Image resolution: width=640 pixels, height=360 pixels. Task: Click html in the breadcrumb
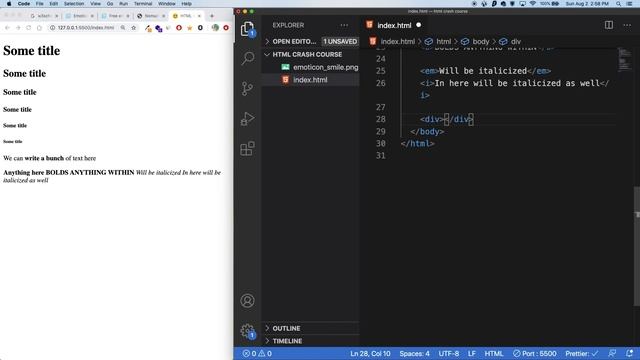click(x=443, y=42)
